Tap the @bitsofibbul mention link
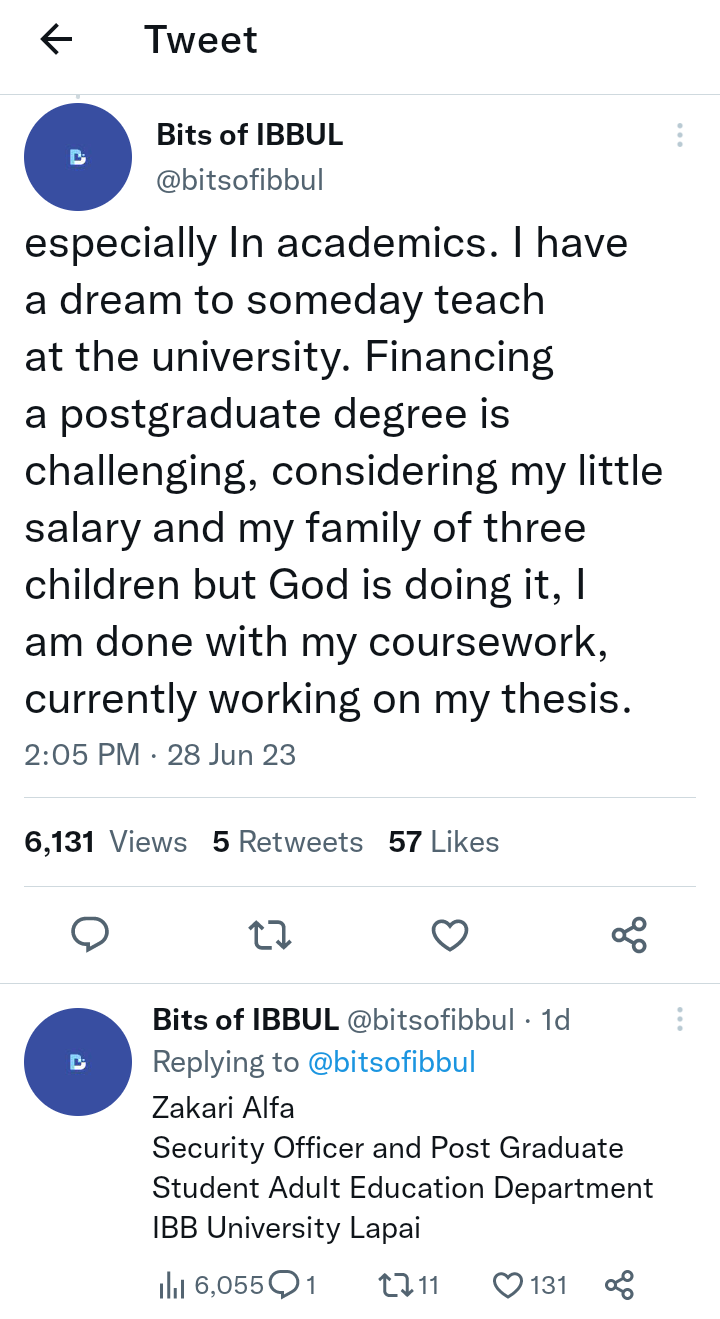Viewport: 720px width, 1319px height. tap(391, 1062)
